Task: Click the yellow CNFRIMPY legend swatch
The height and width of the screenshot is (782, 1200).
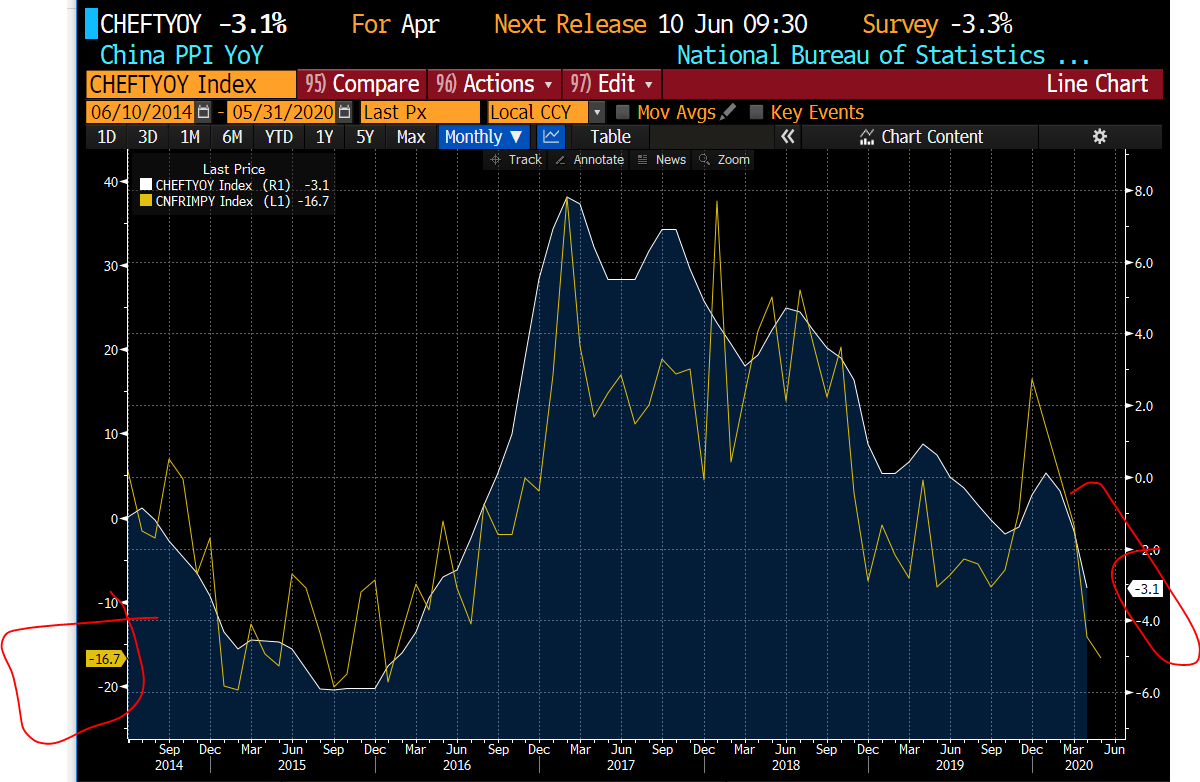Action: (x=146, y=201)
